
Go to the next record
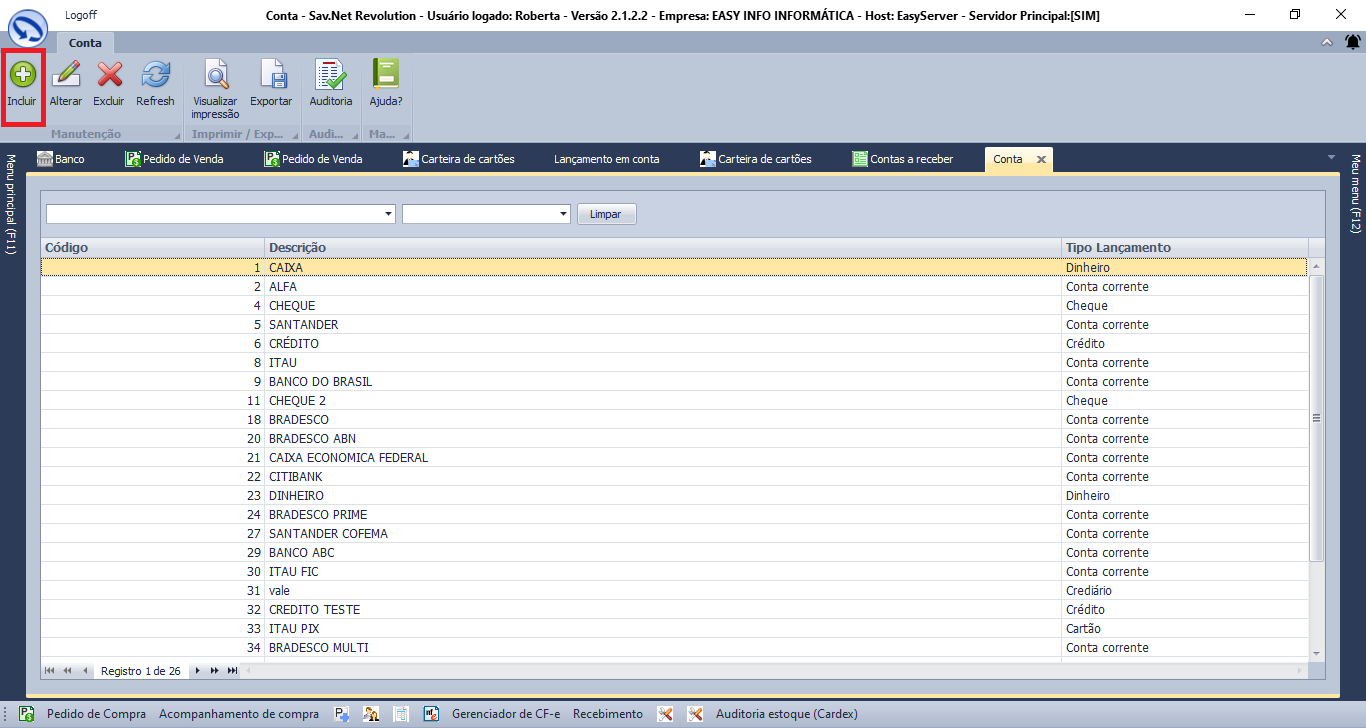(x=197, y=671)
